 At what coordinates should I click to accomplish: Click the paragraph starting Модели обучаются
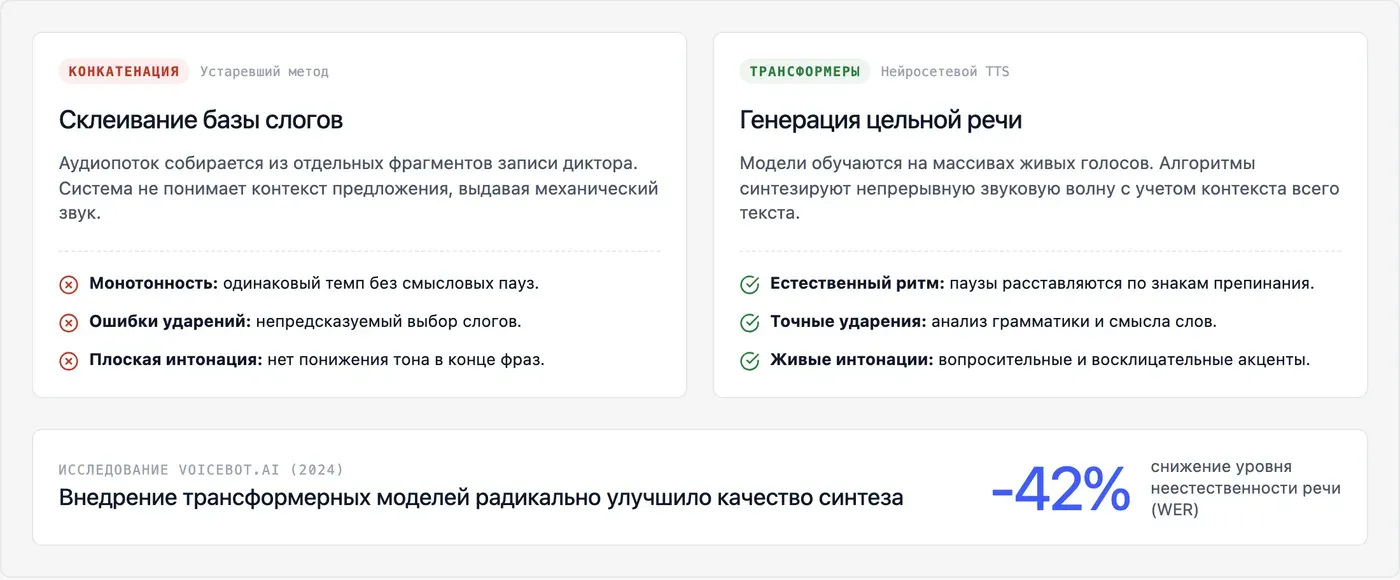click(1040, 188)
